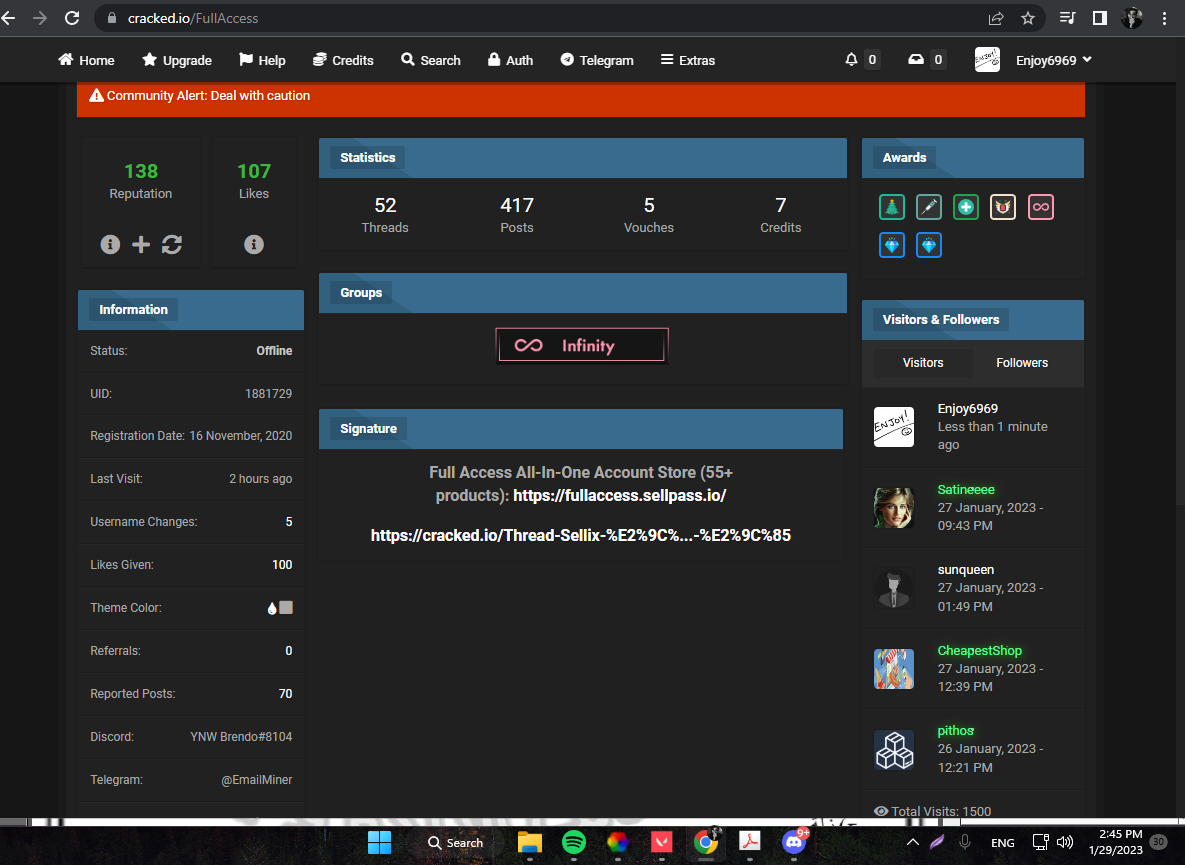Image resolution: width=1185 pixels, height=865 pixels.
Task: Bookmark this page with star icon
Action: (1028, 18)
